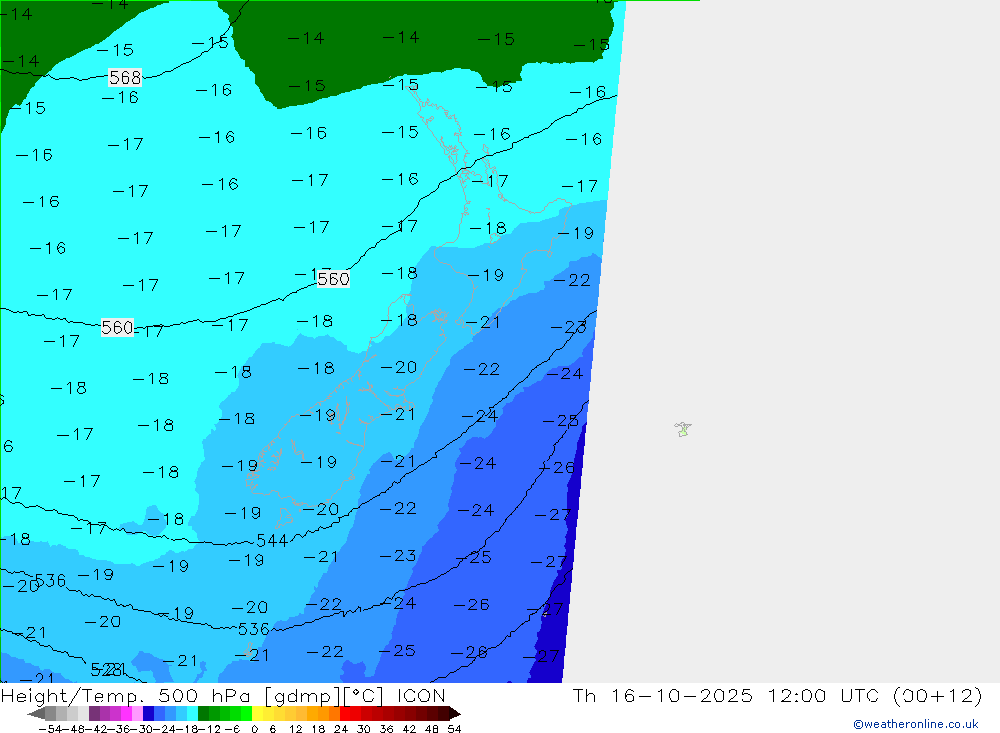Image resolution: width=1000 pixels, height=733 pixels.
Task: Click the light pink swatch left of dark blue
Action: click(x=137, y=714)
